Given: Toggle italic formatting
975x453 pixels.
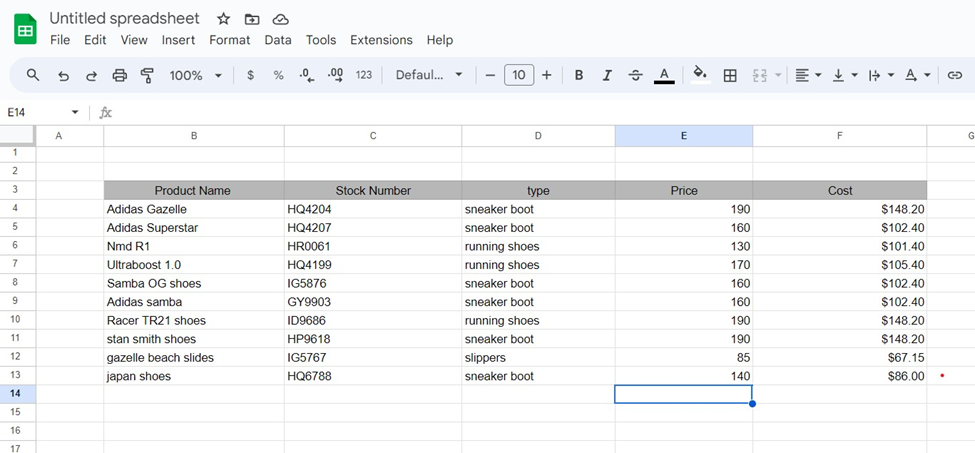Looking at the screenshot, I should [607, 75].
